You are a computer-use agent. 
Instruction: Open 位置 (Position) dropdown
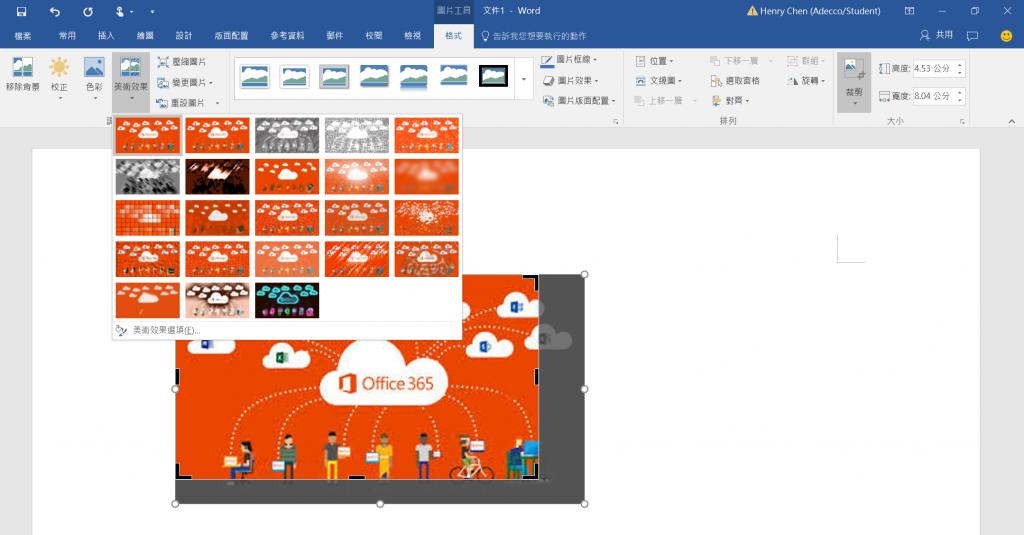click(x=655, y=61)
